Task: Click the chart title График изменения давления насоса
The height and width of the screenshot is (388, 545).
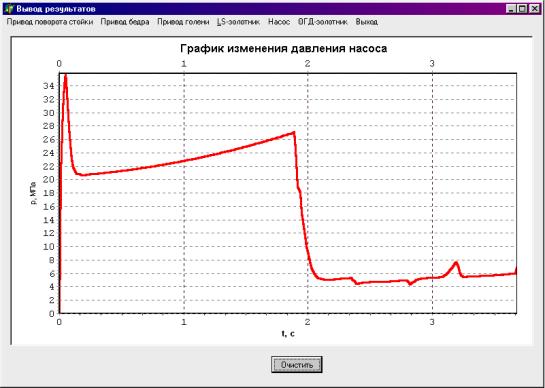Action: pyautogui.click(x=284, y=49)
